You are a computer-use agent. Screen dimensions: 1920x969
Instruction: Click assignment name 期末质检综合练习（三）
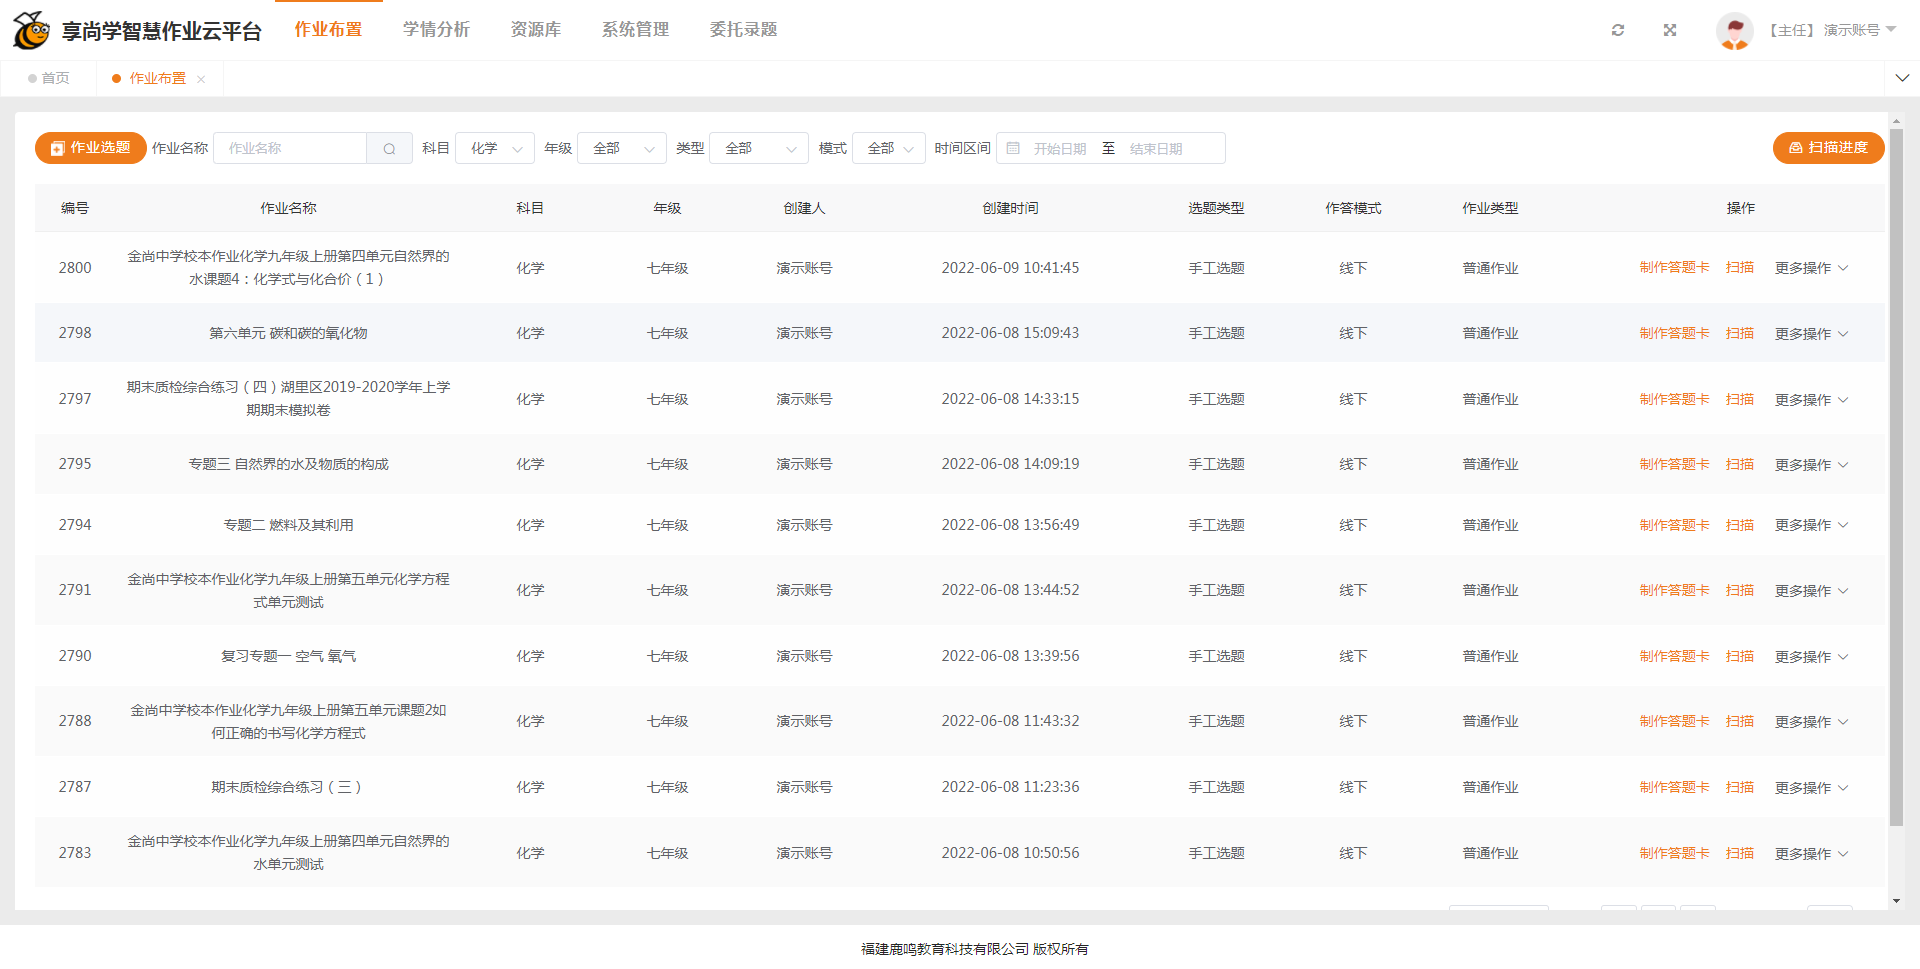pos(288,788)
